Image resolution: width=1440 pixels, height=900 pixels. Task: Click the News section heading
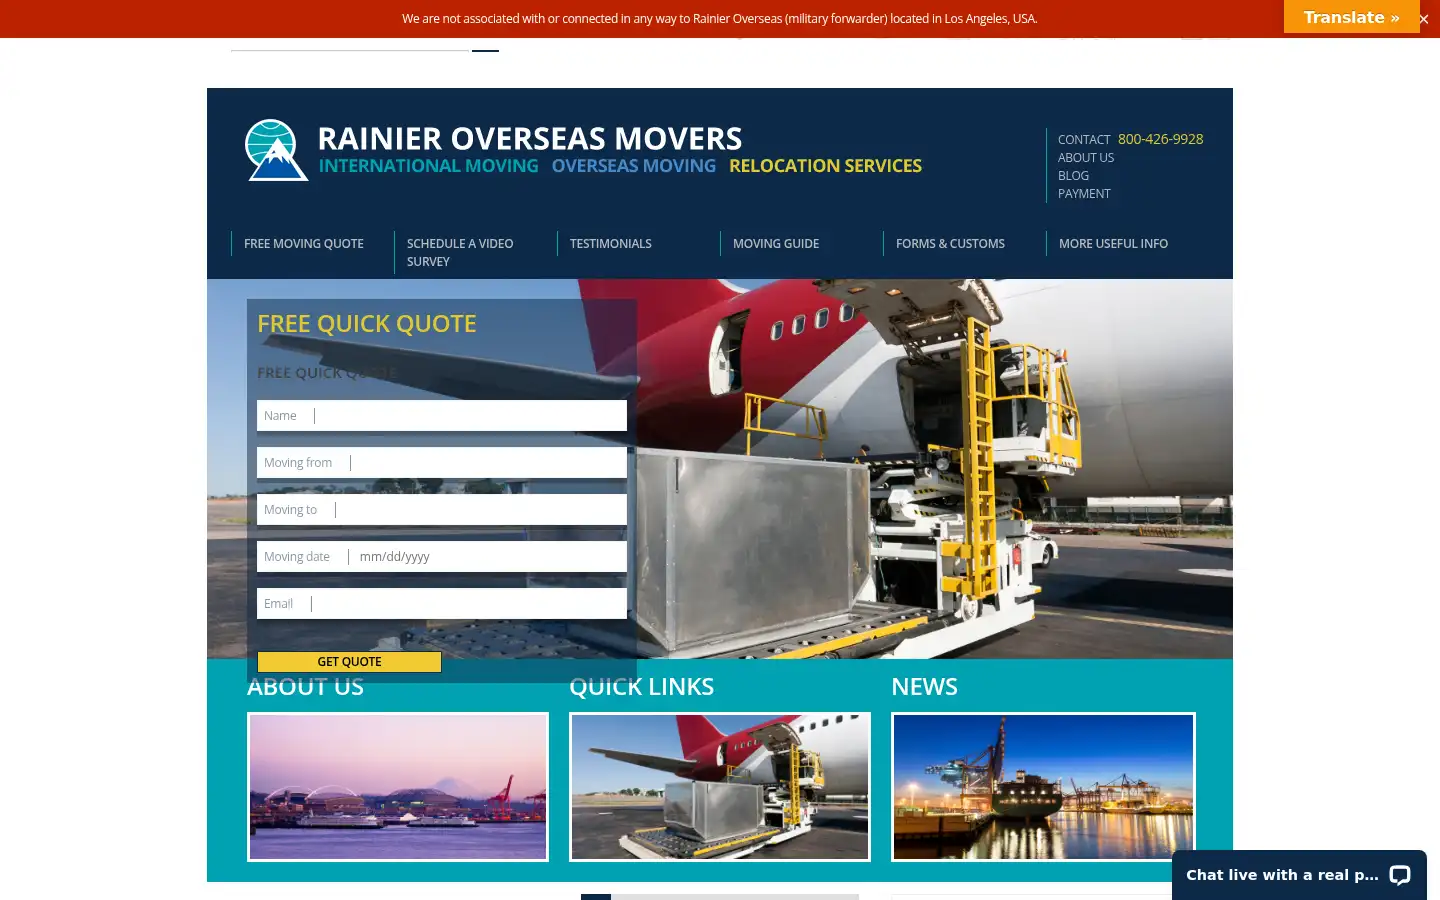[924, 687]
